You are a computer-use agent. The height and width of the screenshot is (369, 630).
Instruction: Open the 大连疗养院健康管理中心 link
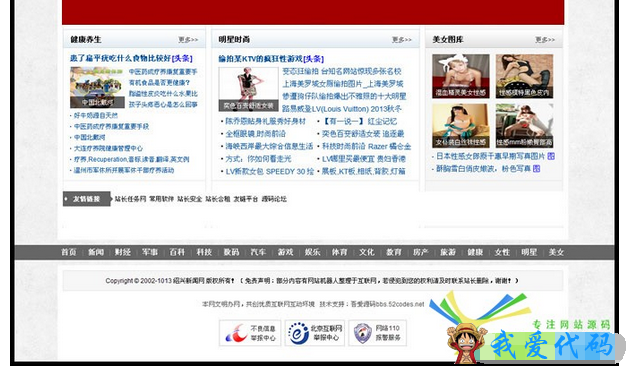108,148
